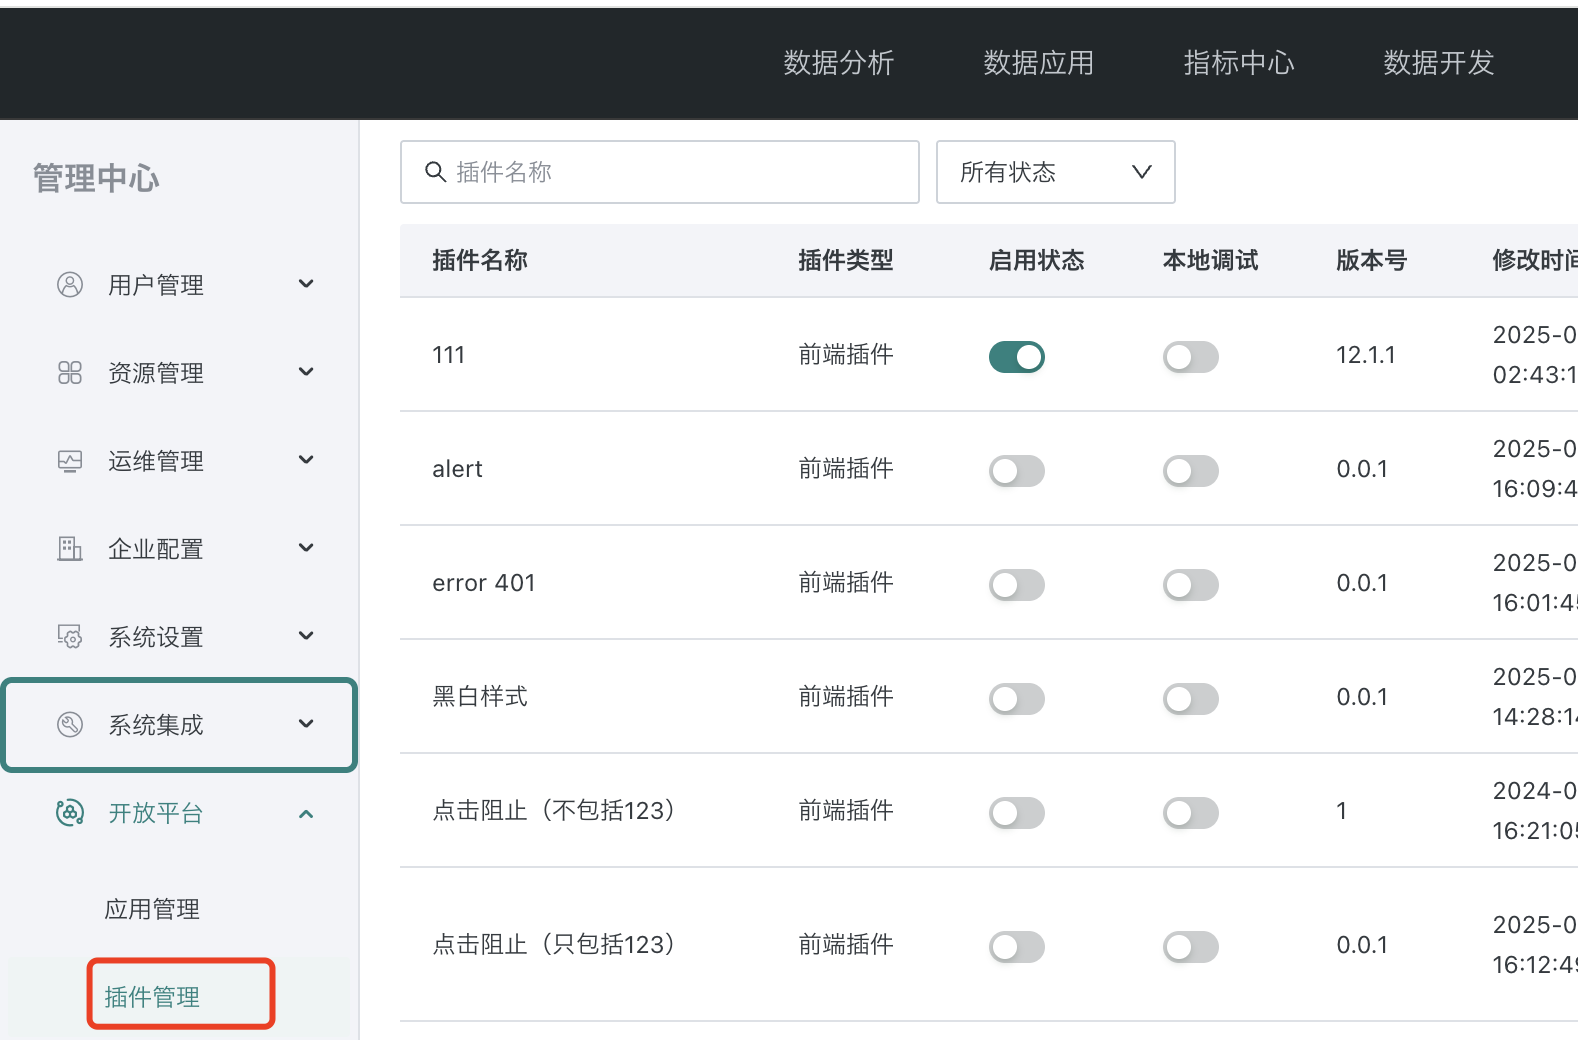
Task: Click the 运维管理 monitor icon
Action: (70, 461)
